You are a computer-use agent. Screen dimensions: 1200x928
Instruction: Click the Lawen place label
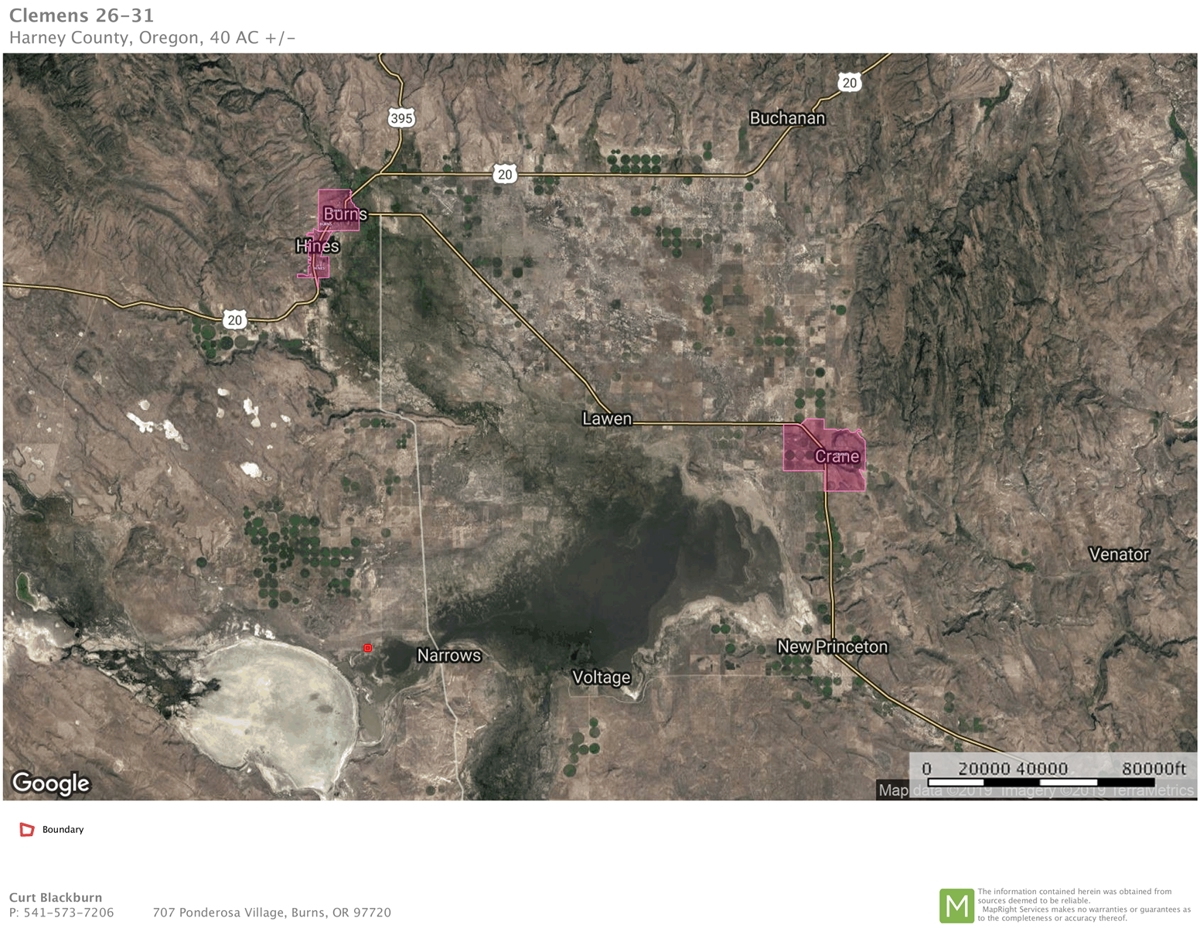[x=607, y=419]
